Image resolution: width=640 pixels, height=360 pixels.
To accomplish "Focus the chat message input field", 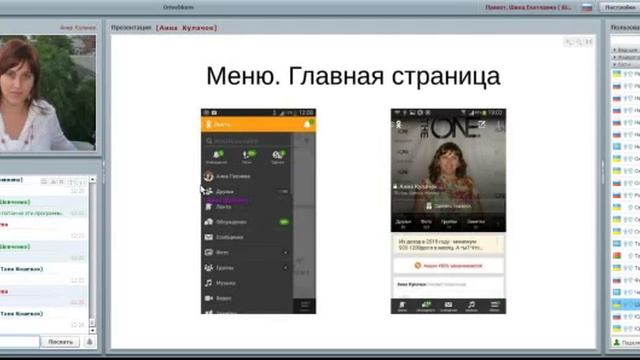I will (x=19, y=342).
